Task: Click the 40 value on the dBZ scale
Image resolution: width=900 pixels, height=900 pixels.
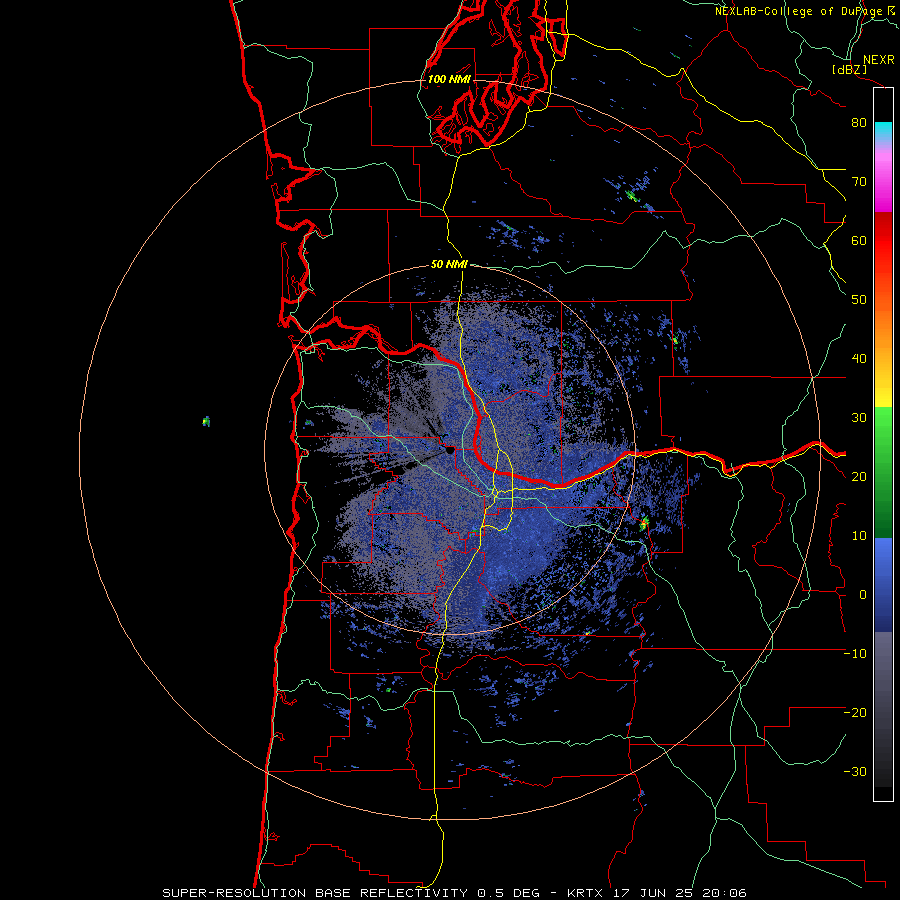Action: pyautogui.click(x=859, y=359)
